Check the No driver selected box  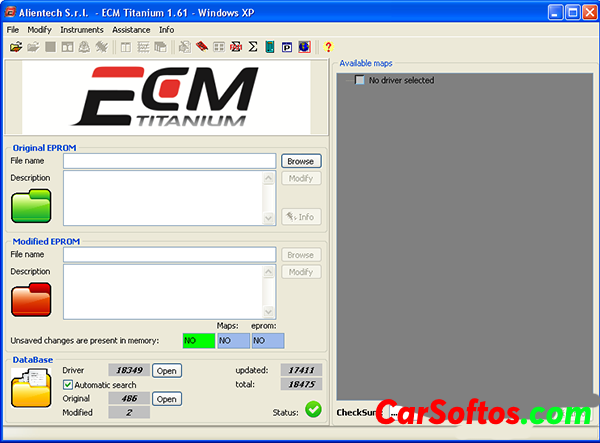pos(360,80)
